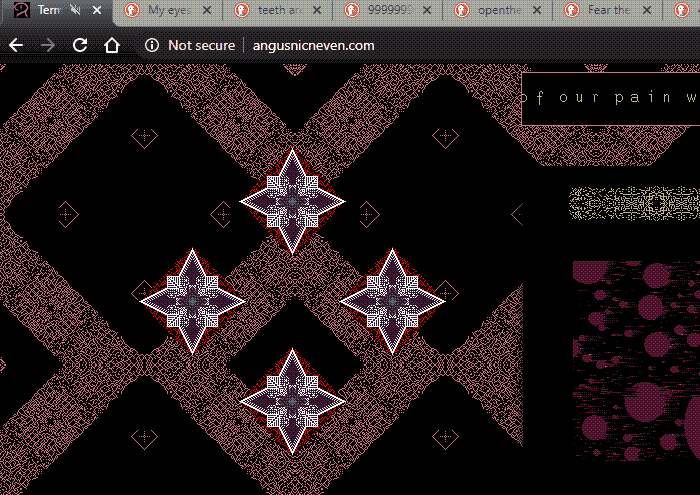The image size is (700, 495).
Task: Go to the browser home page
Action: click(x=112, y=45)
